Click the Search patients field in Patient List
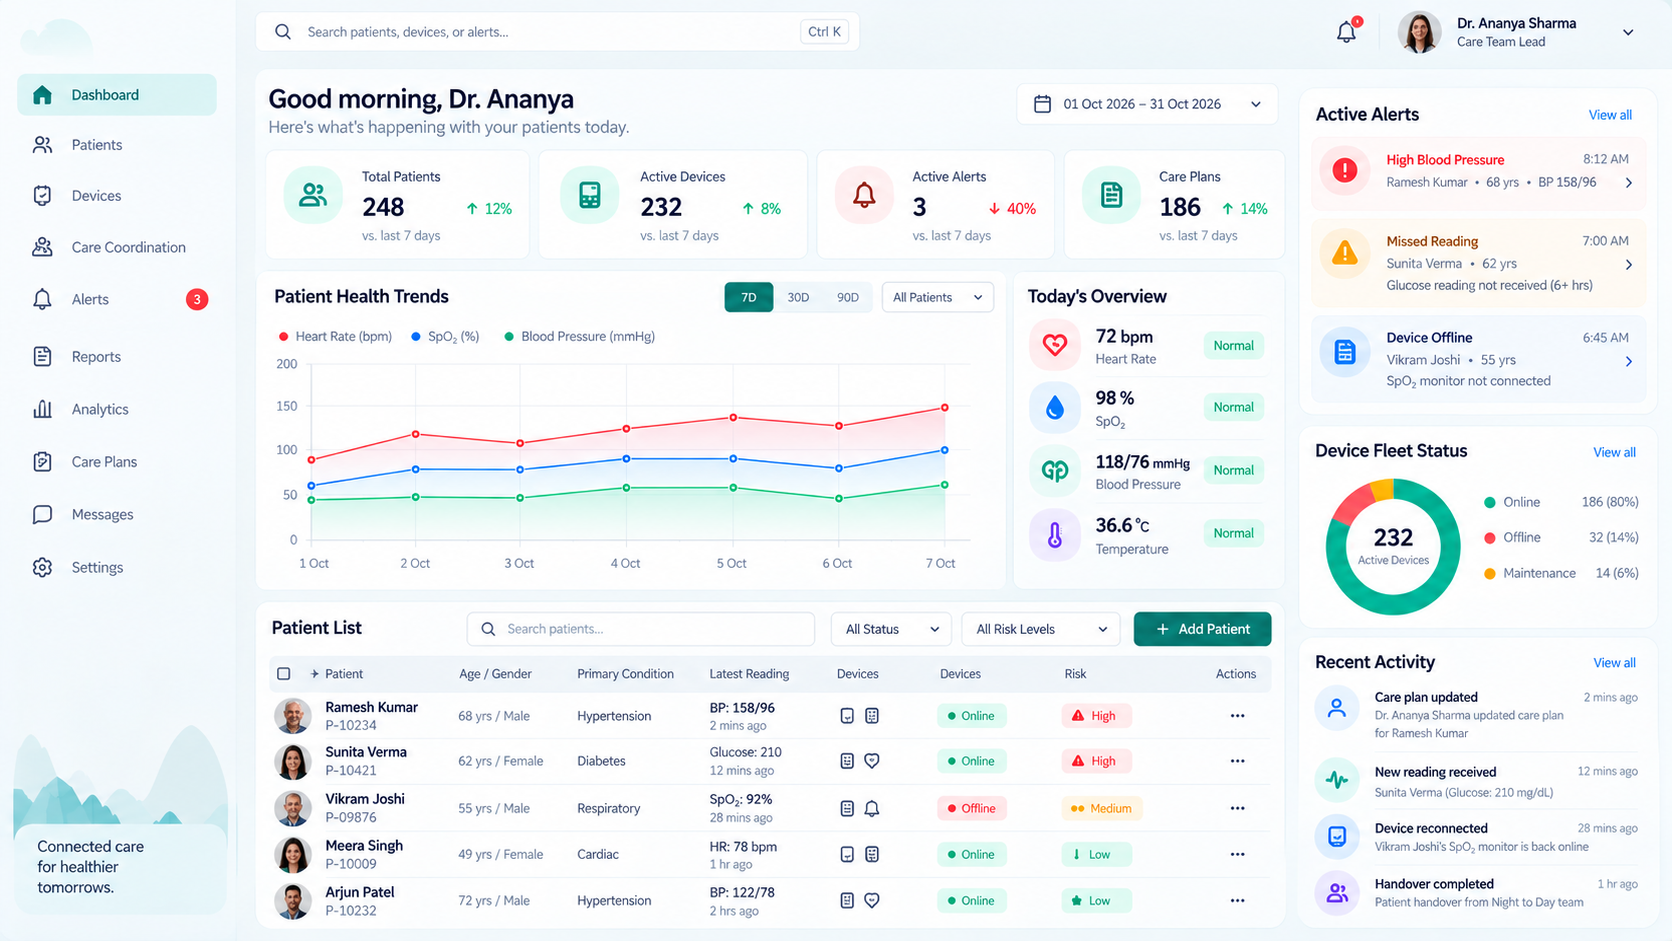The image size is (1672, 941). pyautogui.click(x=641, y=629)
